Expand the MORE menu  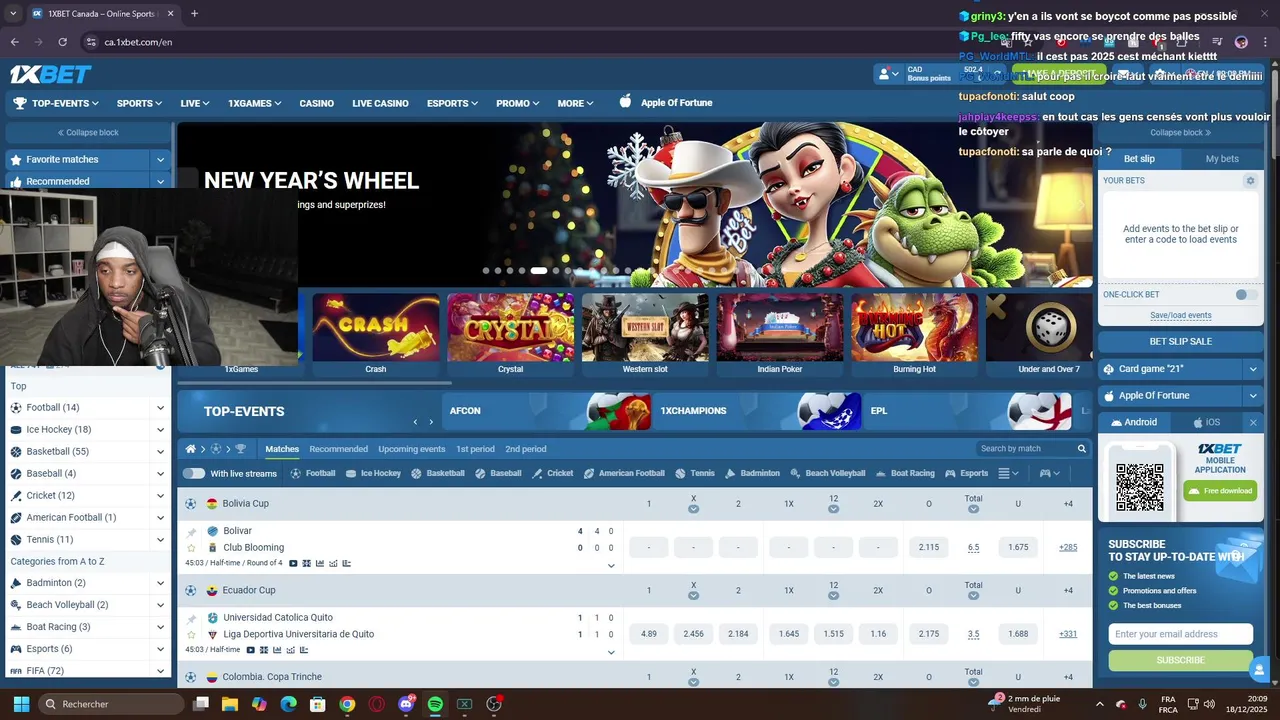point(575,103)
